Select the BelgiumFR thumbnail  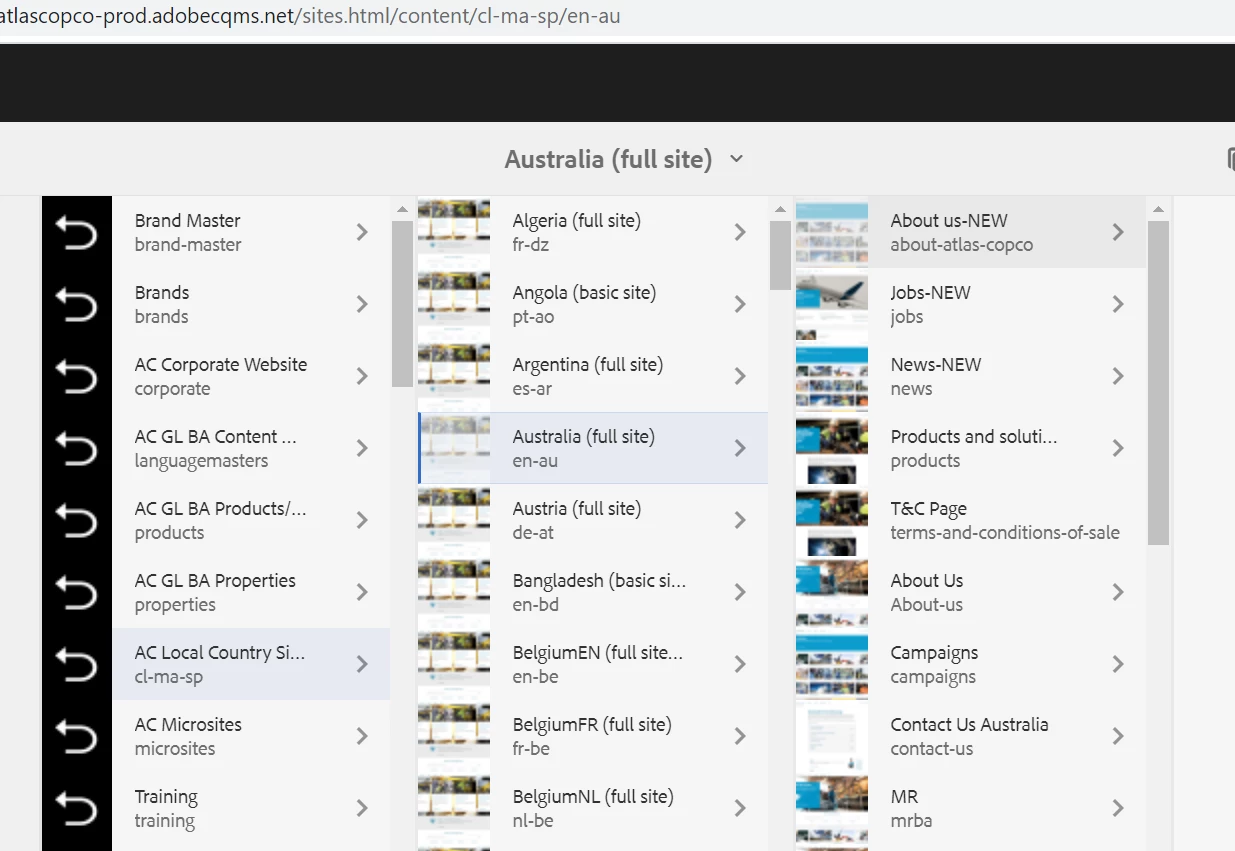click(454, 736)
